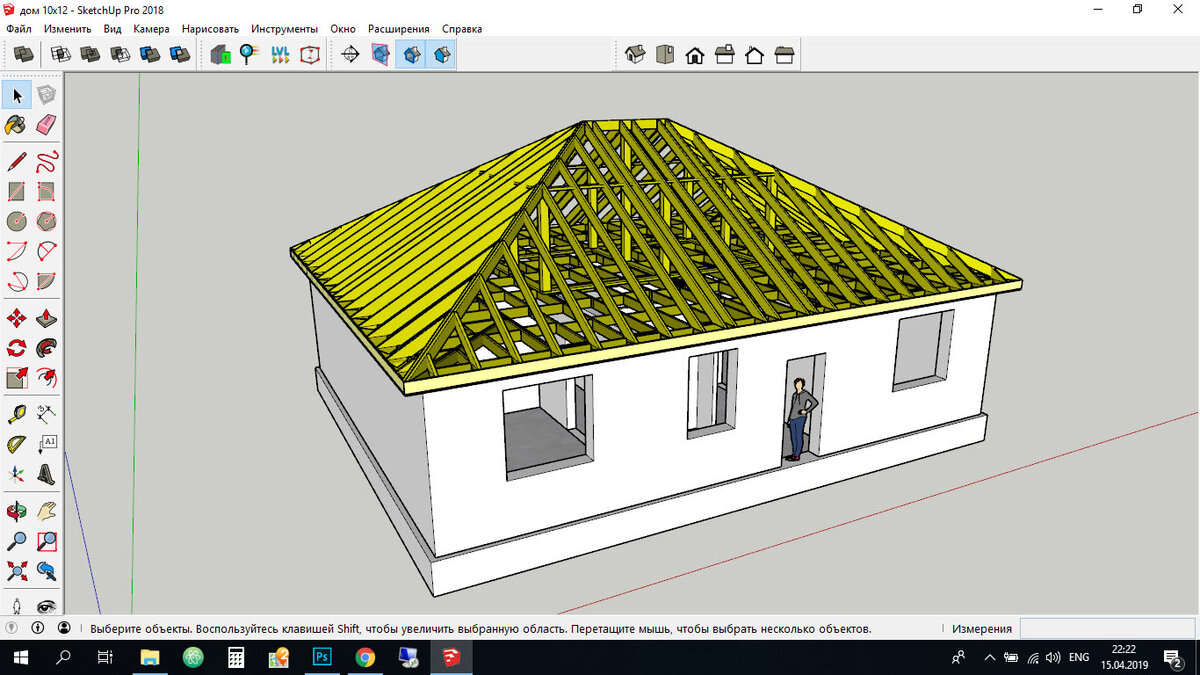Activate the Pan hand tool
The width and height of the screenshot is (1200, 675).
(46, 511)
